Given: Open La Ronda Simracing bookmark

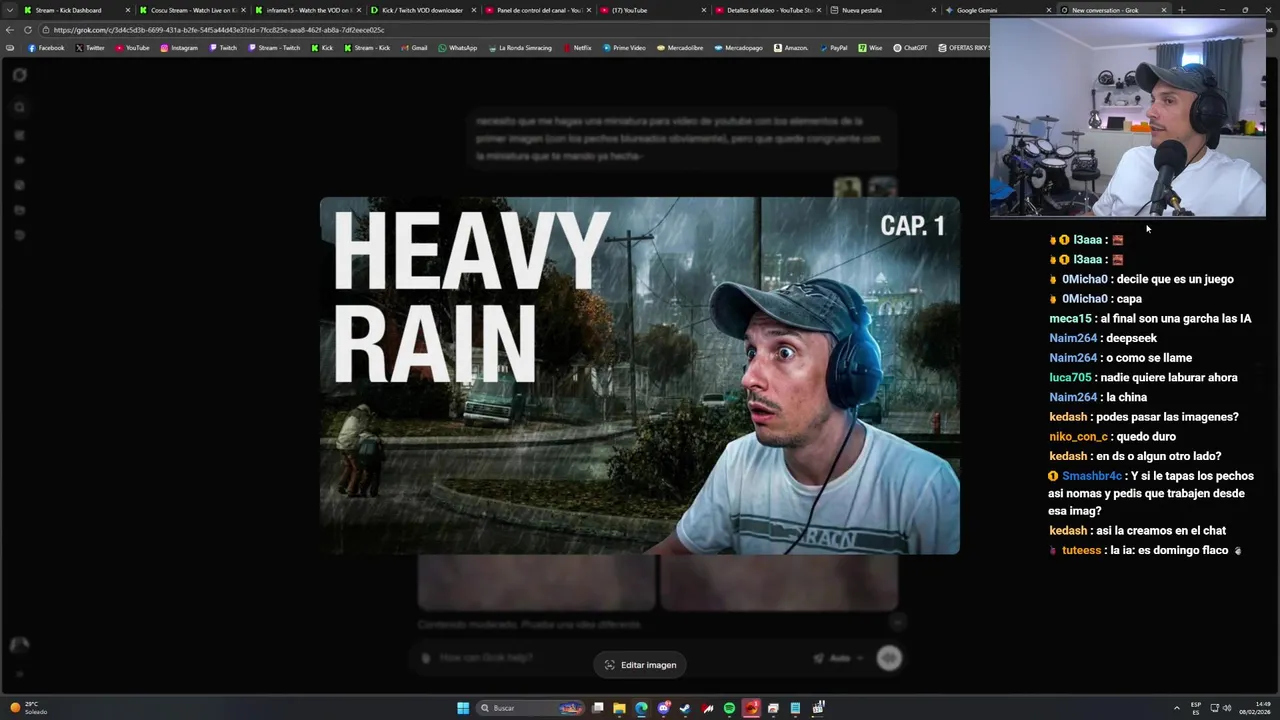Looking at the screenshot, I should coord(520,48).
